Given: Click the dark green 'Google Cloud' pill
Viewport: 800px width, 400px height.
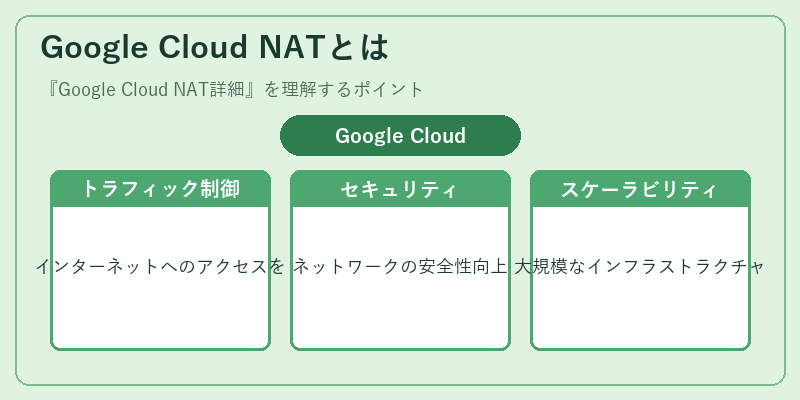Looking at the screenshot, I should [x=401, y=136].
